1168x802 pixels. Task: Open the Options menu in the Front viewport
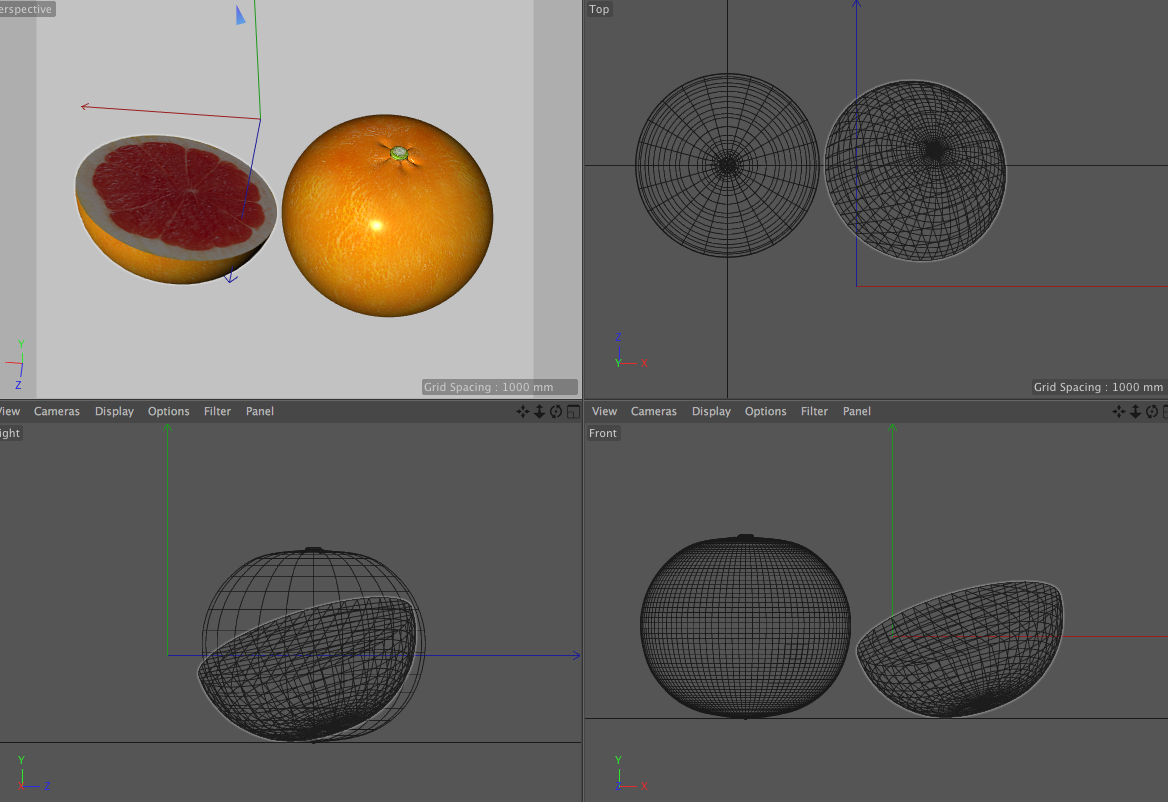[765, 411]
